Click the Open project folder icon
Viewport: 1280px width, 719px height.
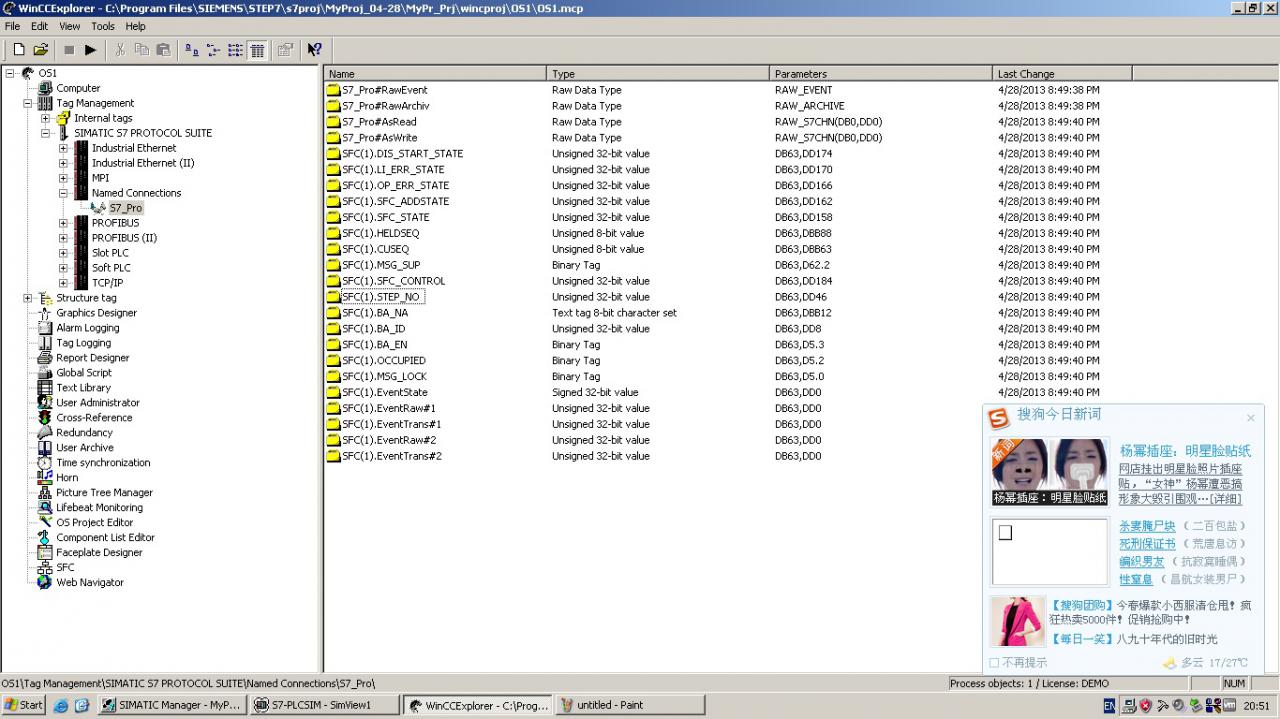(41, 50)
